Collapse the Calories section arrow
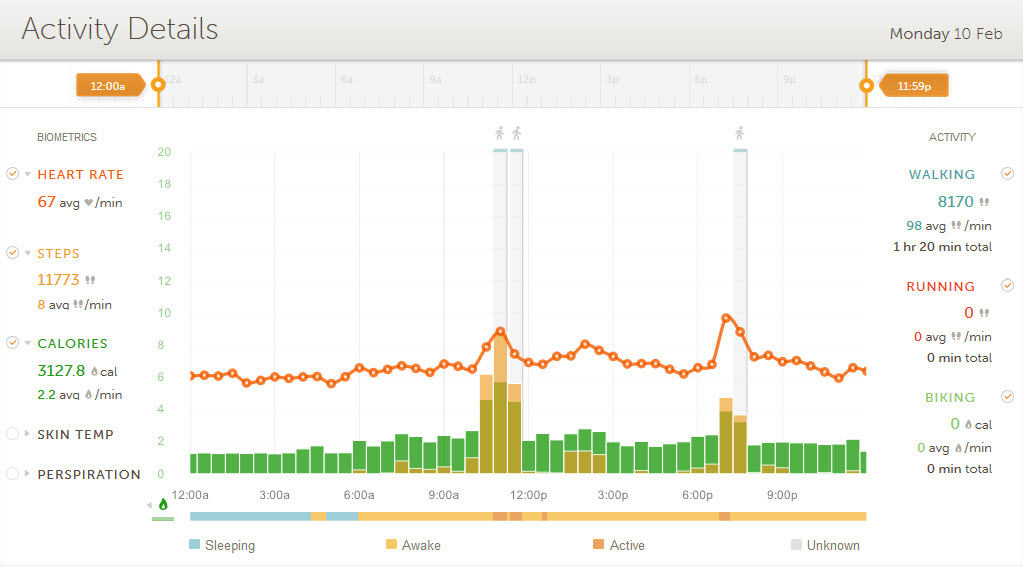This screenshot has width=1023, height=567. pyautogui.click(x=28, y=344)
